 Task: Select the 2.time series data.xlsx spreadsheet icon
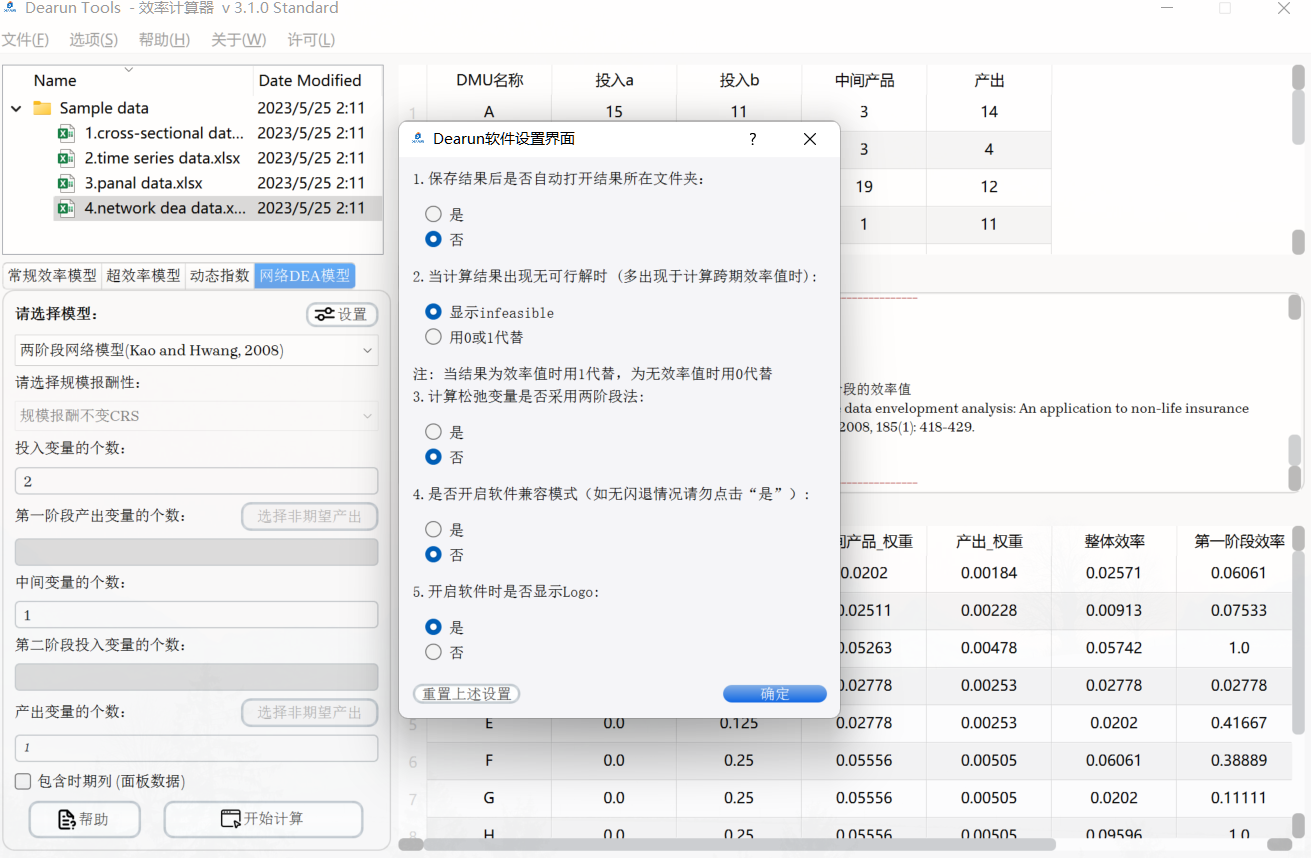[x=66, y=157]
